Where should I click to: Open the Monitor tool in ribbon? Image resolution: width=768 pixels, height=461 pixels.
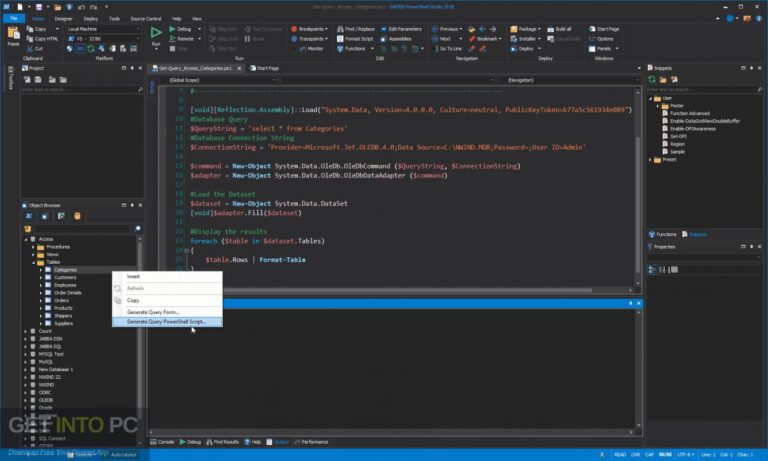click(312, 49)
